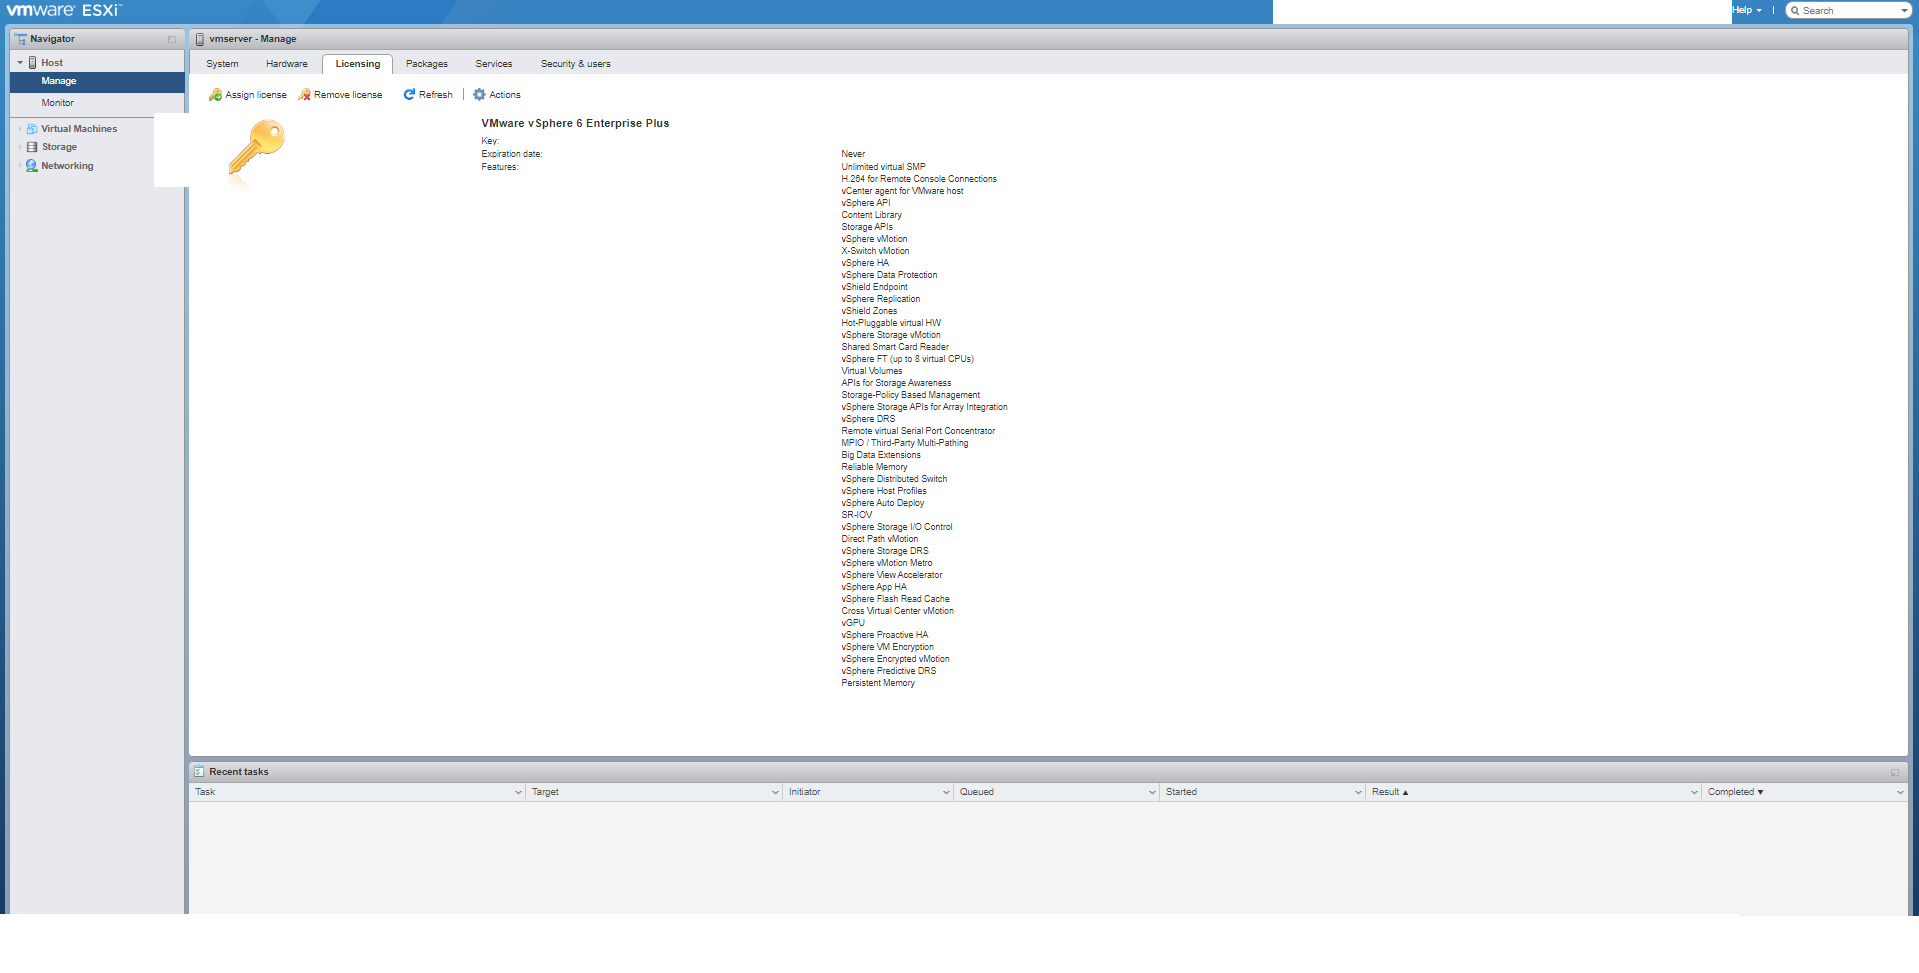Open the Queued column dropdown arrow
This screenshot has width=1919, height=973.
pos(1152,792)
